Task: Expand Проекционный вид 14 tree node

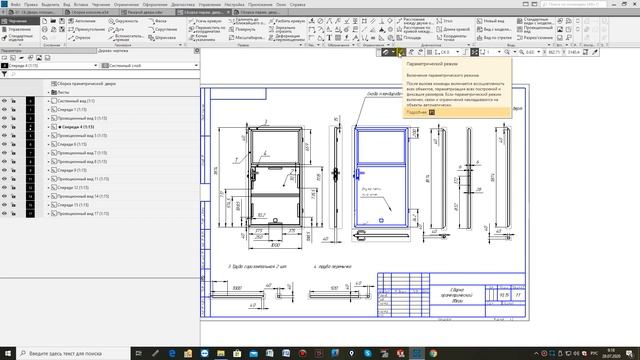Action: [x=49, y=196]
